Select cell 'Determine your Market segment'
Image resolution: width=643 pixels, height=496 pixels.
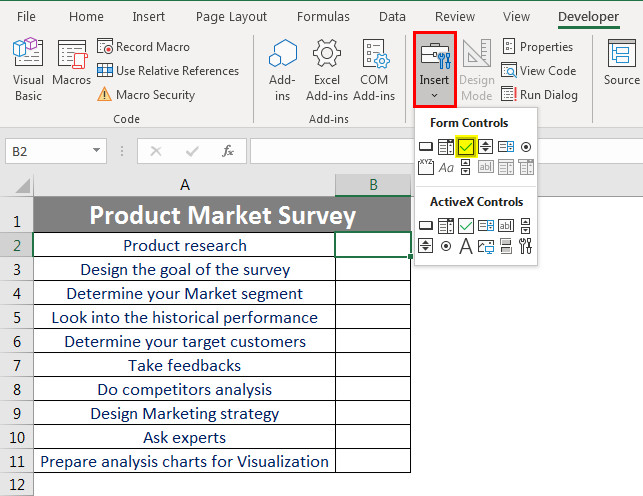click(185, 293)
